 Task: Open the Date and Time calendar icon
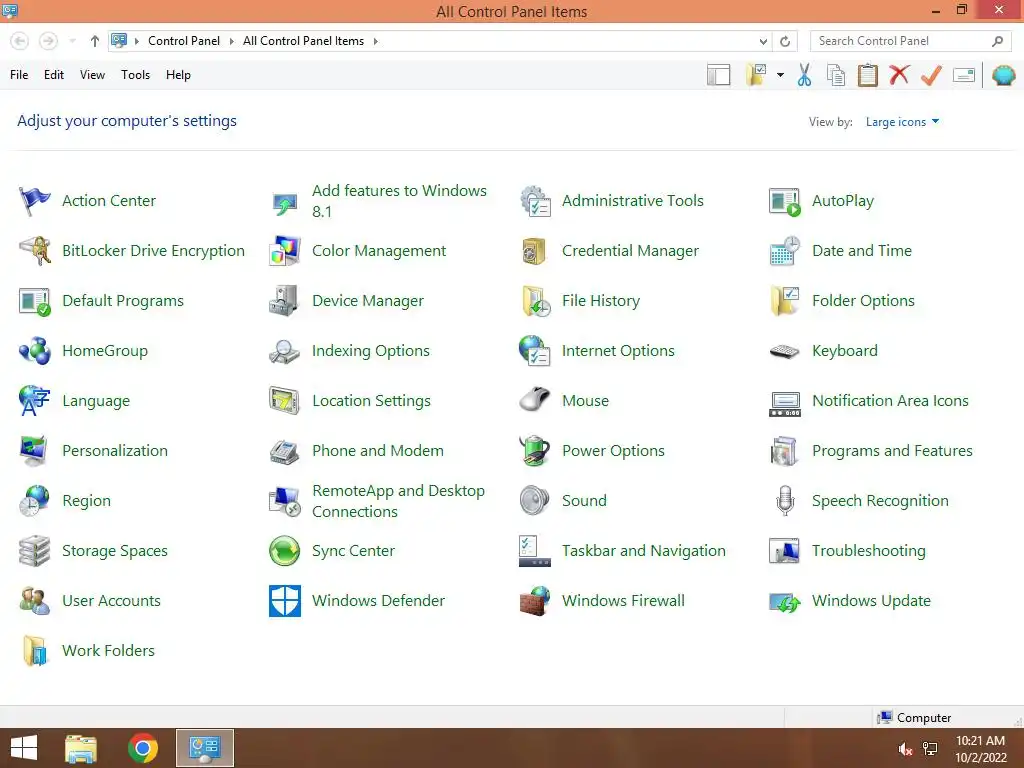tap(784, 251)
